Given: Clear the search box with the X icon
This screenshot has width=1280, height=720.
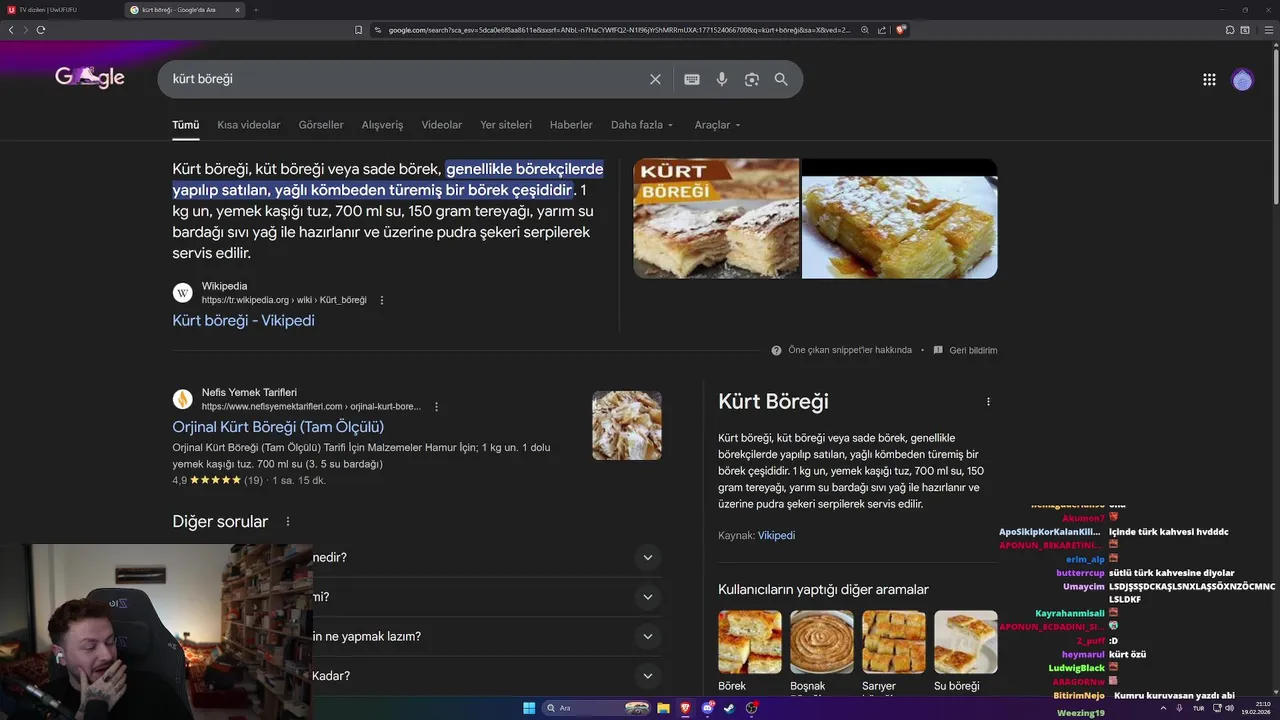Looking at the screenshot, I should [x=655, y=79].
